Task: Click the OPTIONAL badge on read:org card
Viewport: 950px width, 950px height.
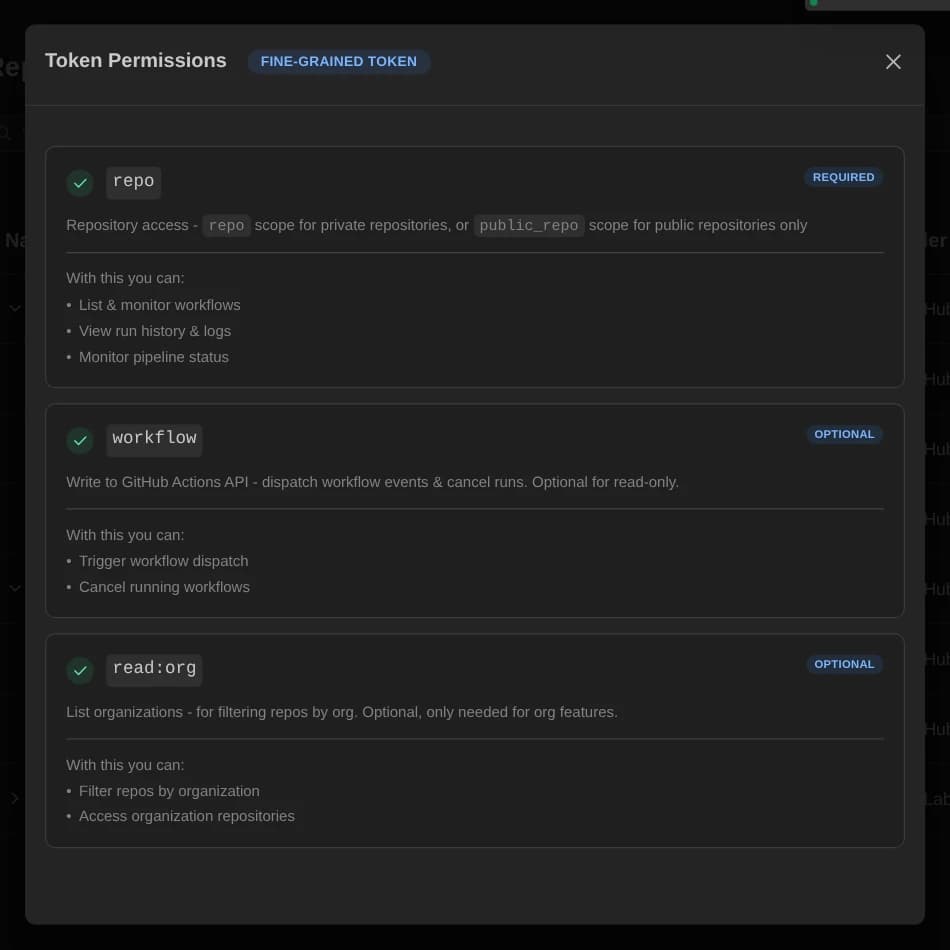Action: (x=844, y=664)
